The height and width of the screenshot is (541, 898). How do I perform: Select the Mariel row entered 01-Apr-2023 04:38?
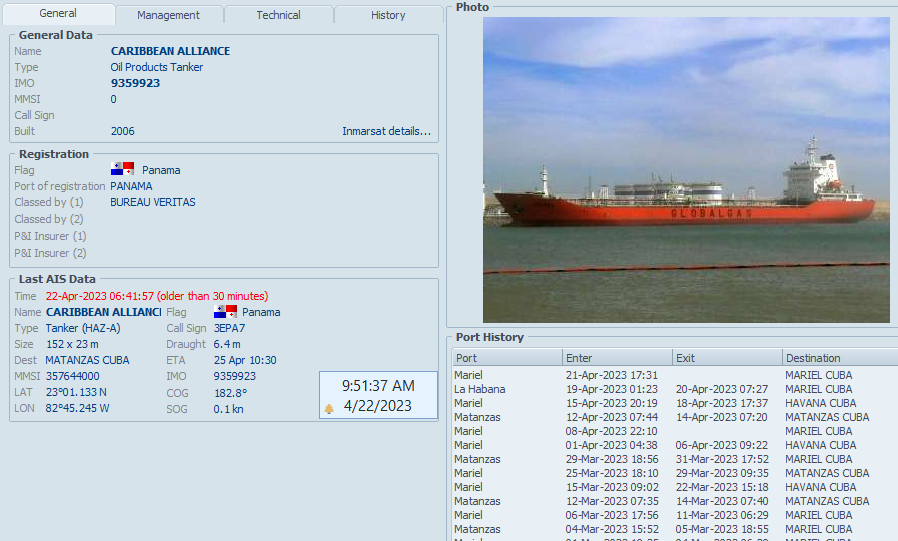pyautogui.click(x=675, y=445)
